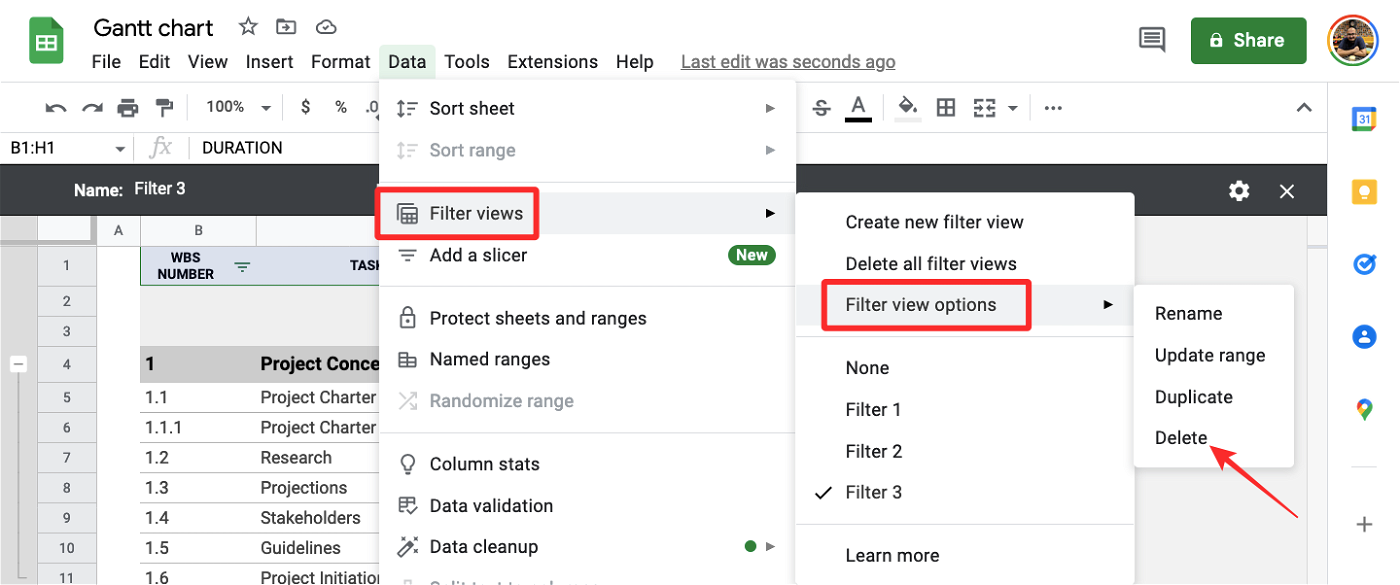Collapse the row group minus button
Image resolution: width=1400 pixels, height=585 pixels.
click(x=18, y=365)
